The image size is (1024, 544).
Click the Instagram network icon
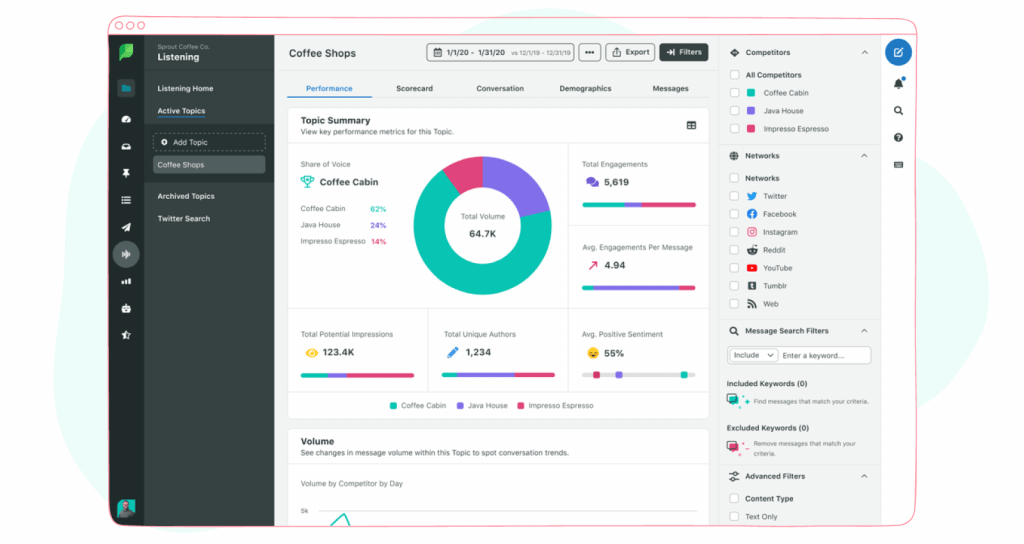click(x=752, y=232)
